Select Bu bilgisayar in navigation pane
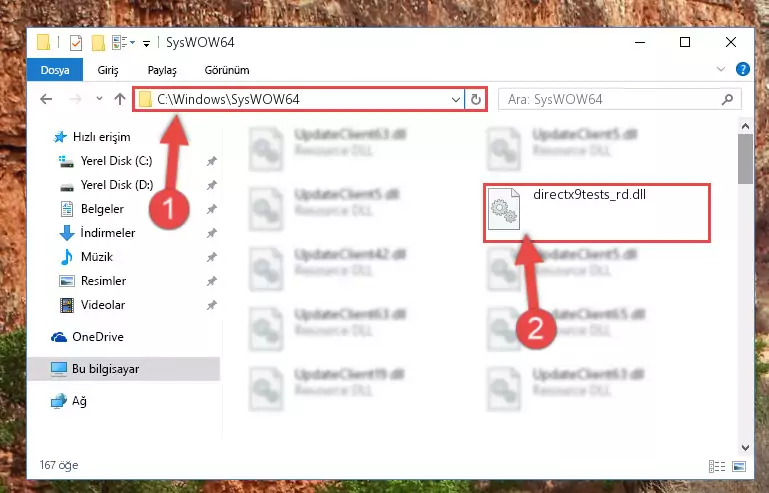Screen dimensions: 769x493 point(123,369)
